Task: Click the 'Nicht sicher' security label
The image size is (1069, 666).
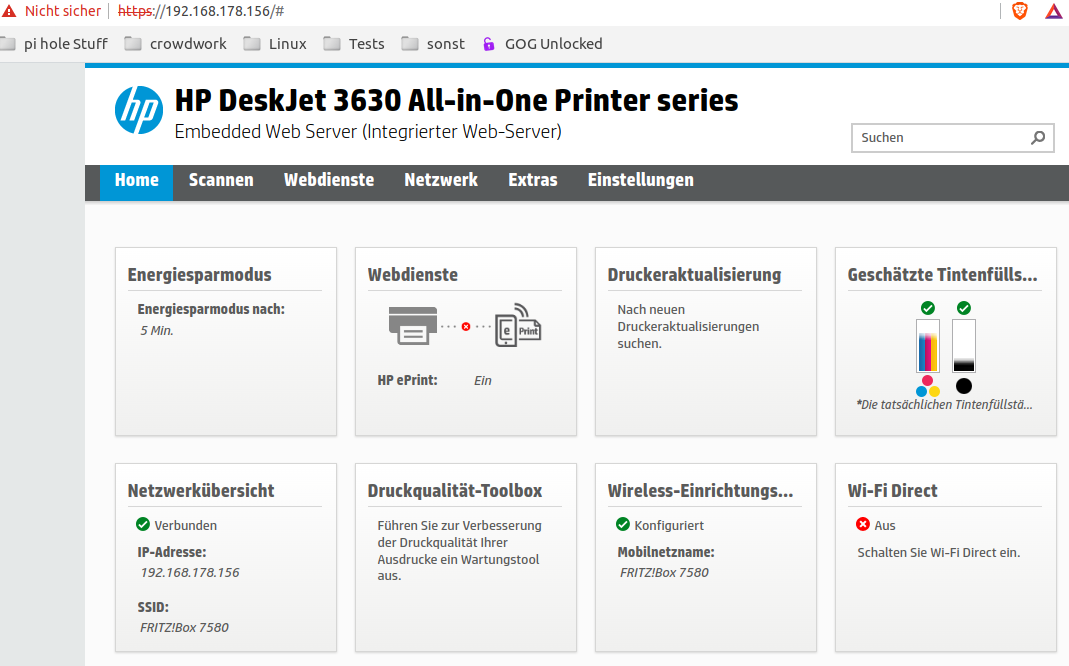Action: pos(63,11)
